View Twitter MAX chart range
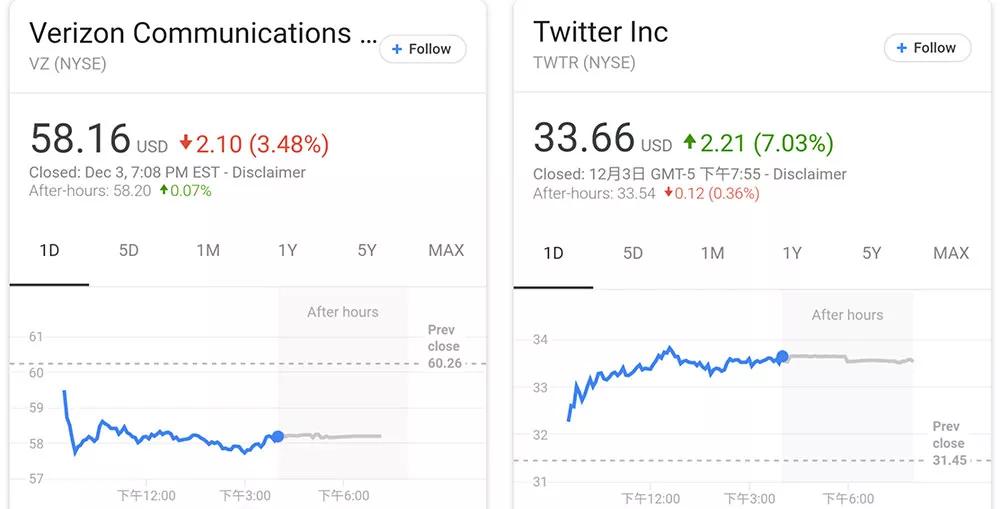This screenshot has height=509, width=1000. [x=951, y=253]
